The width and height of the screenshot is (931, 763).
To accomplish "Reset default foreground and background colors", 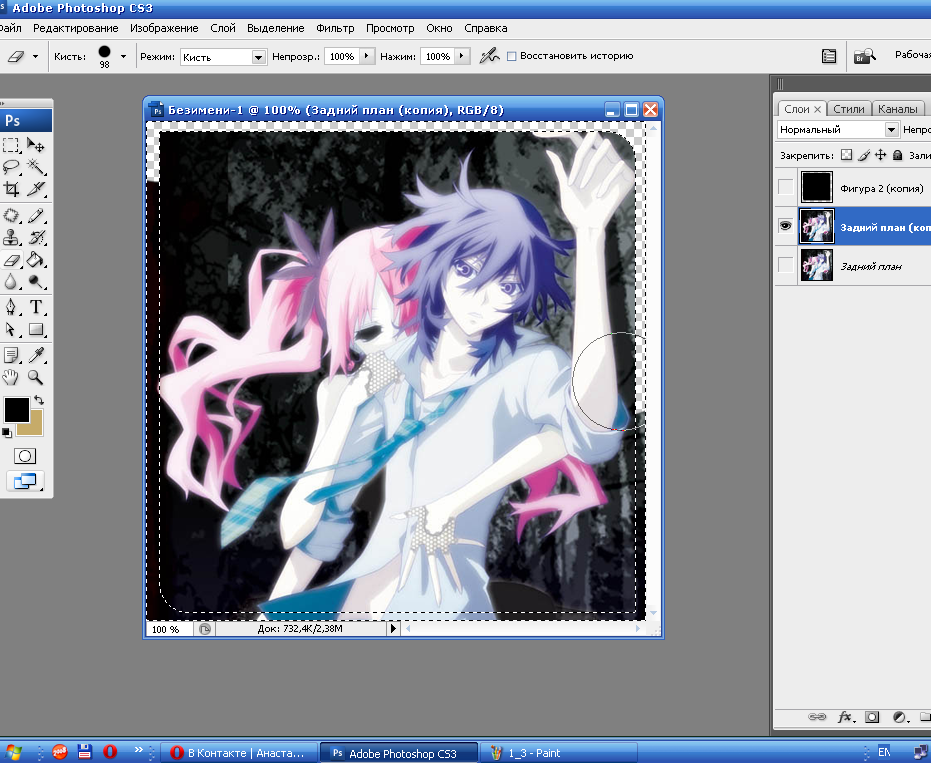I will point(7,432).
